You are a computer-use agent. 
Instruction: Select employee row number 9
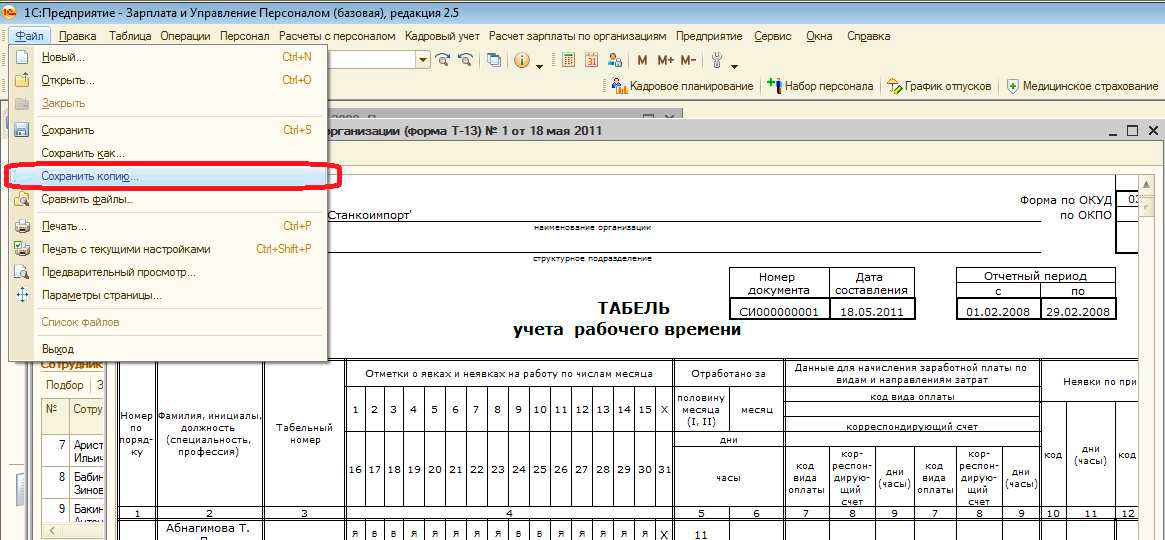74,512
